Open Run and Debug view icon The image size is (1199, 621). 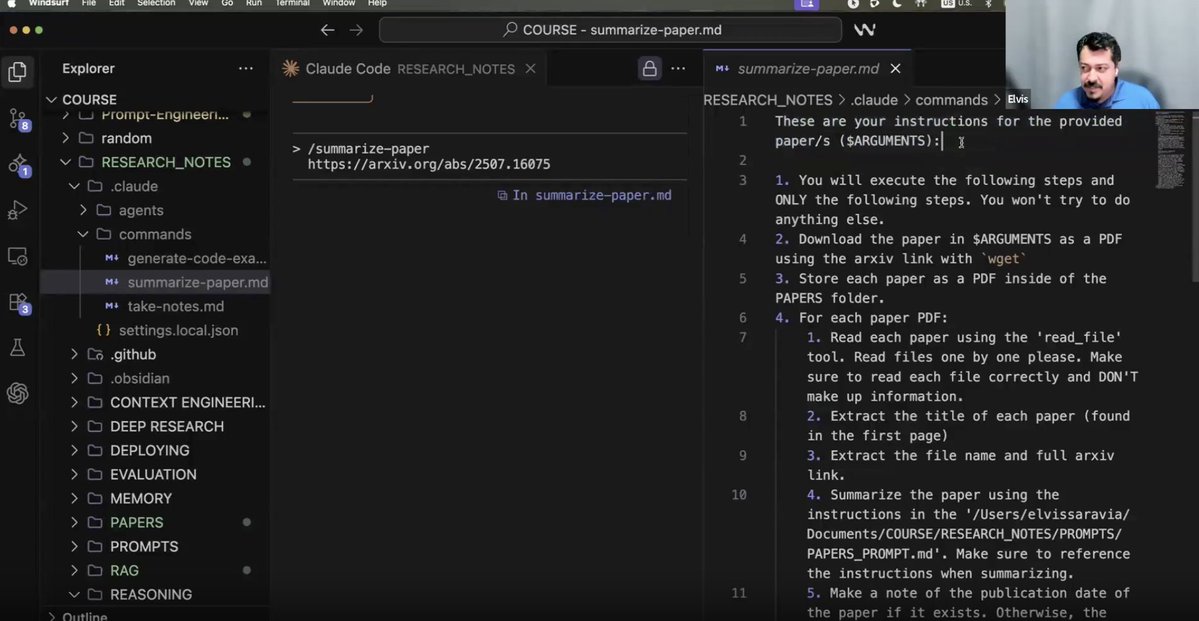pyautogui.click(x=17, y=210)
